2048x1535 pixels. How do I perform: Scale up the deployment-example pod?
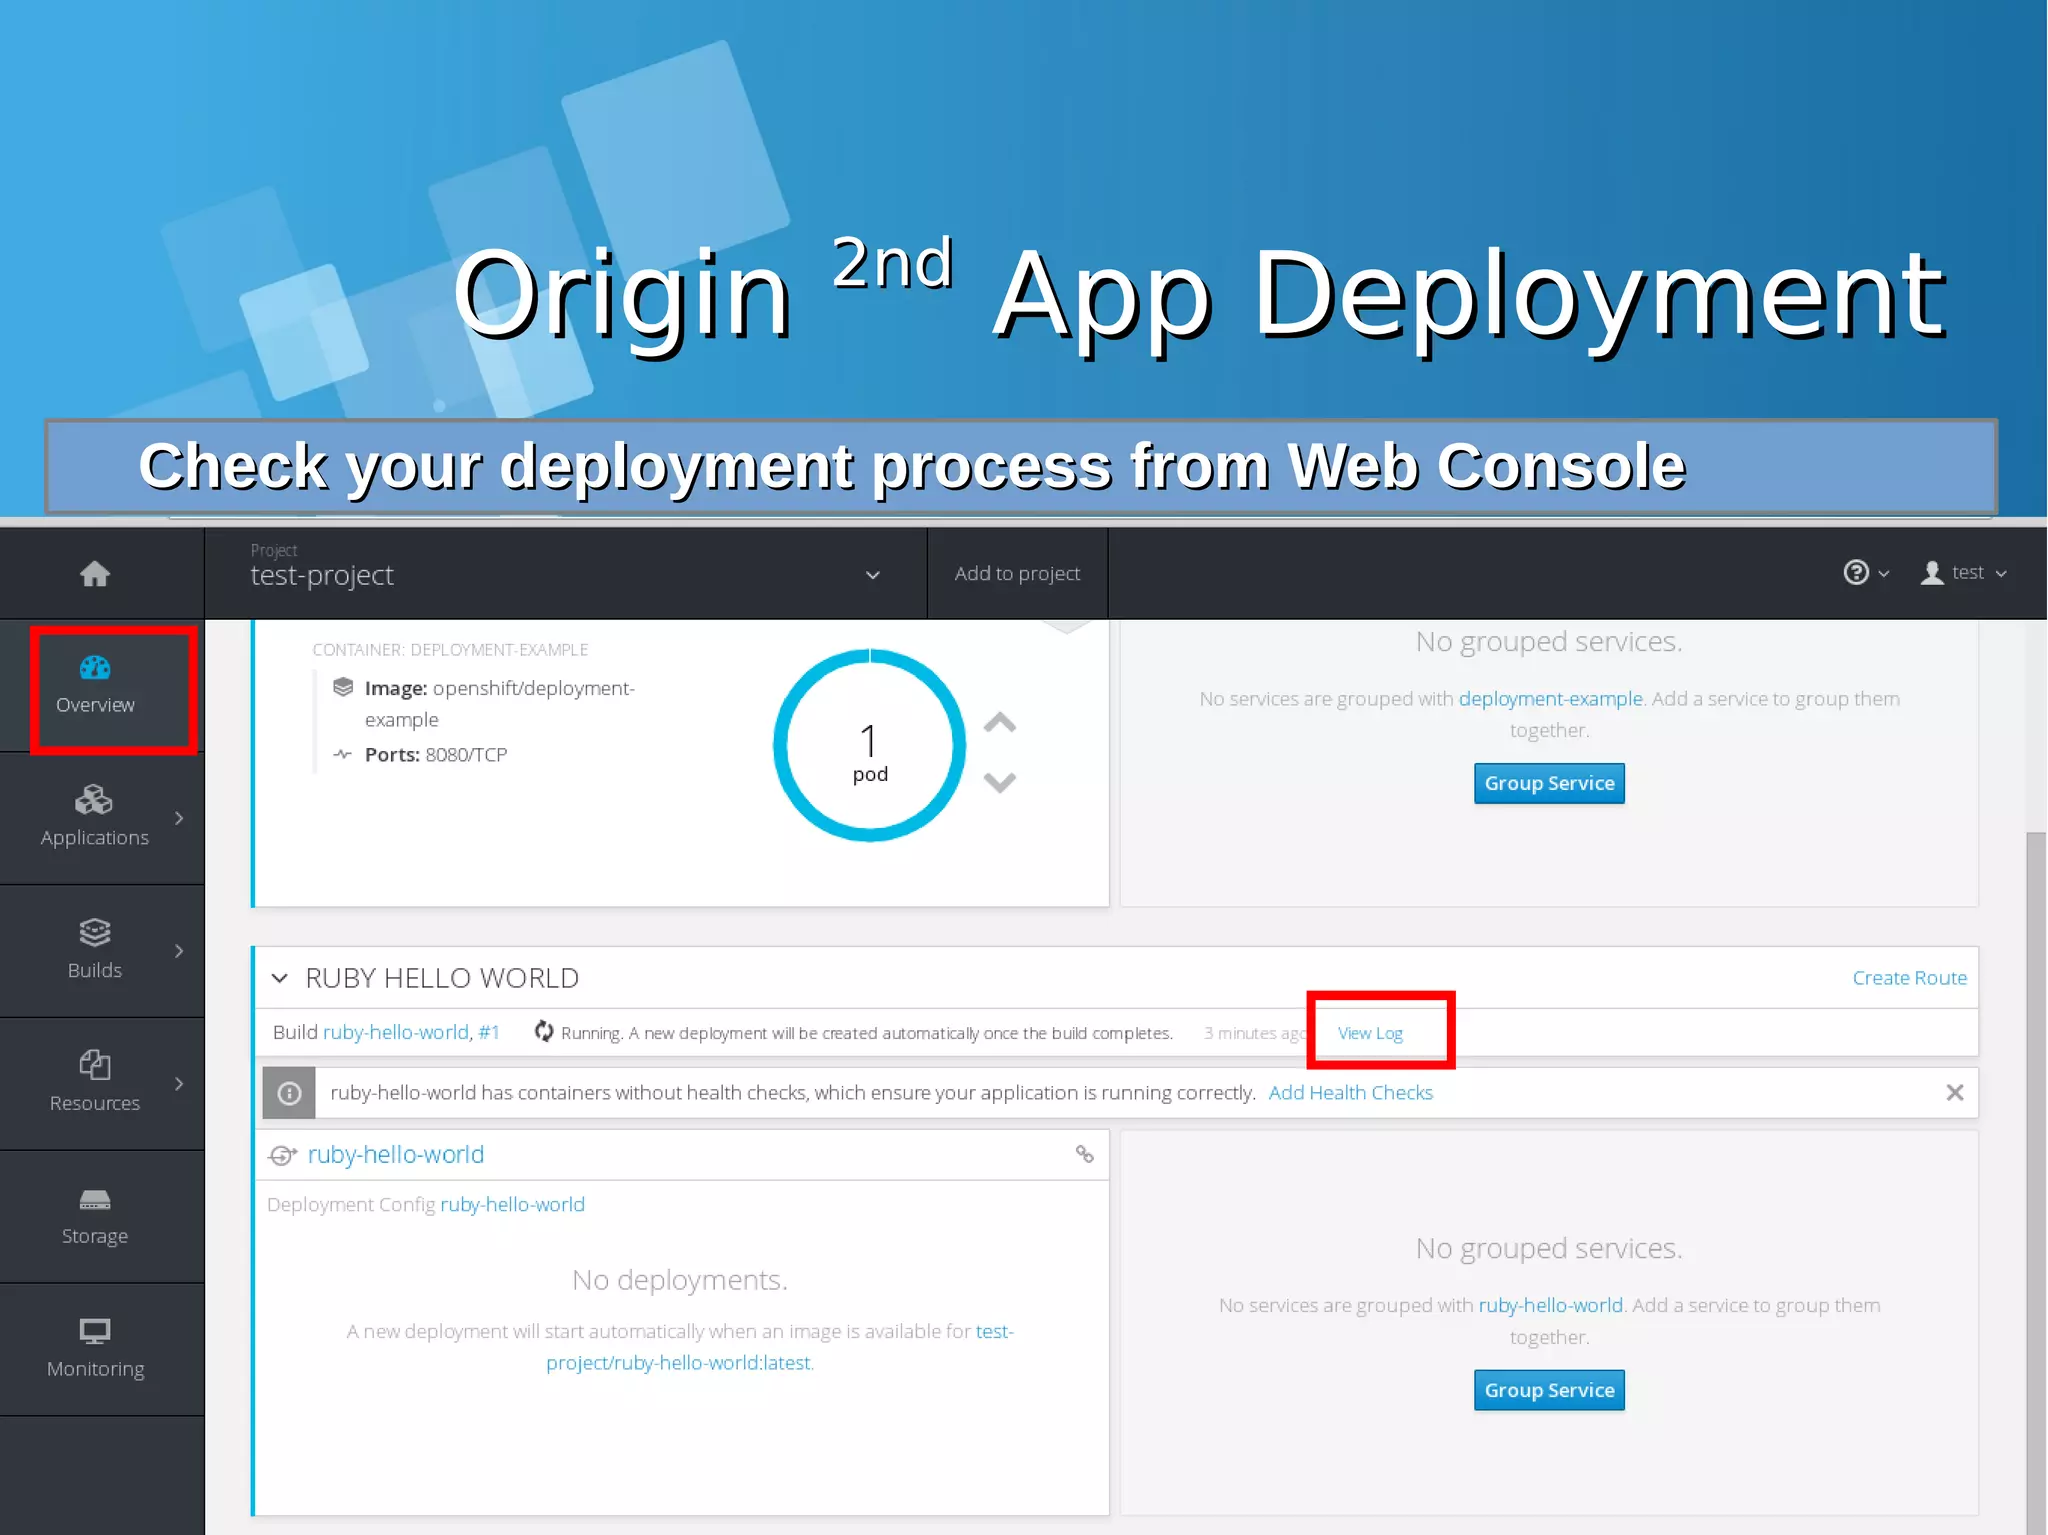click(1000, 723)
